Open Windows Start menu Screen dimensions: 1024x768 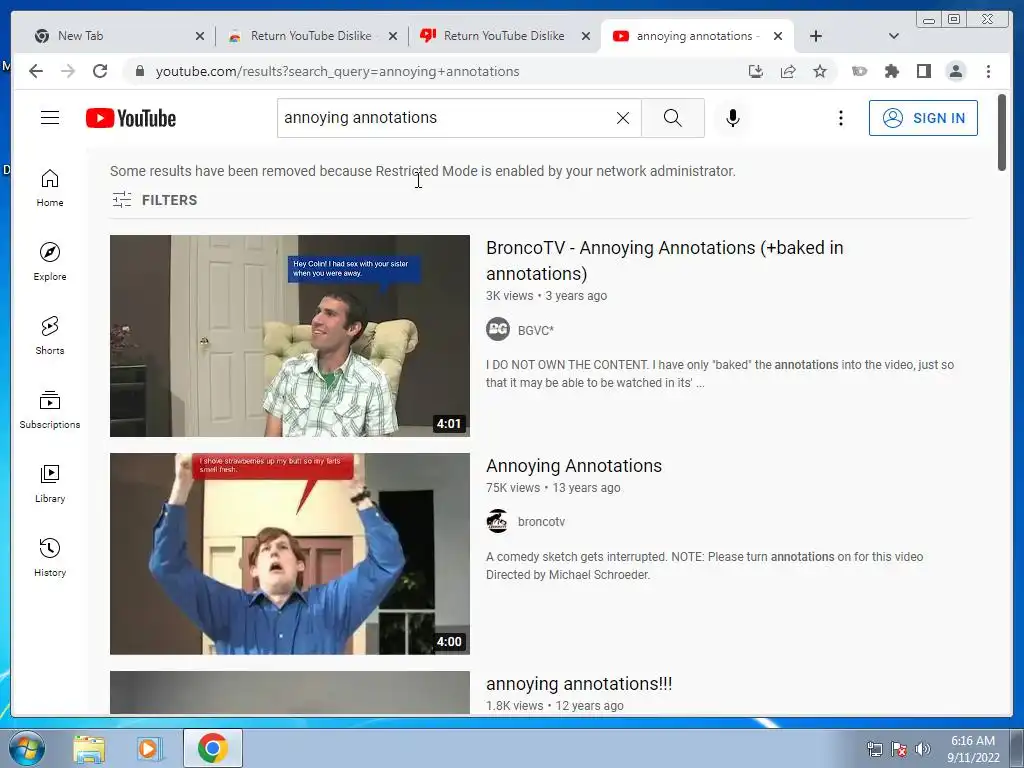tap(27, 748)
